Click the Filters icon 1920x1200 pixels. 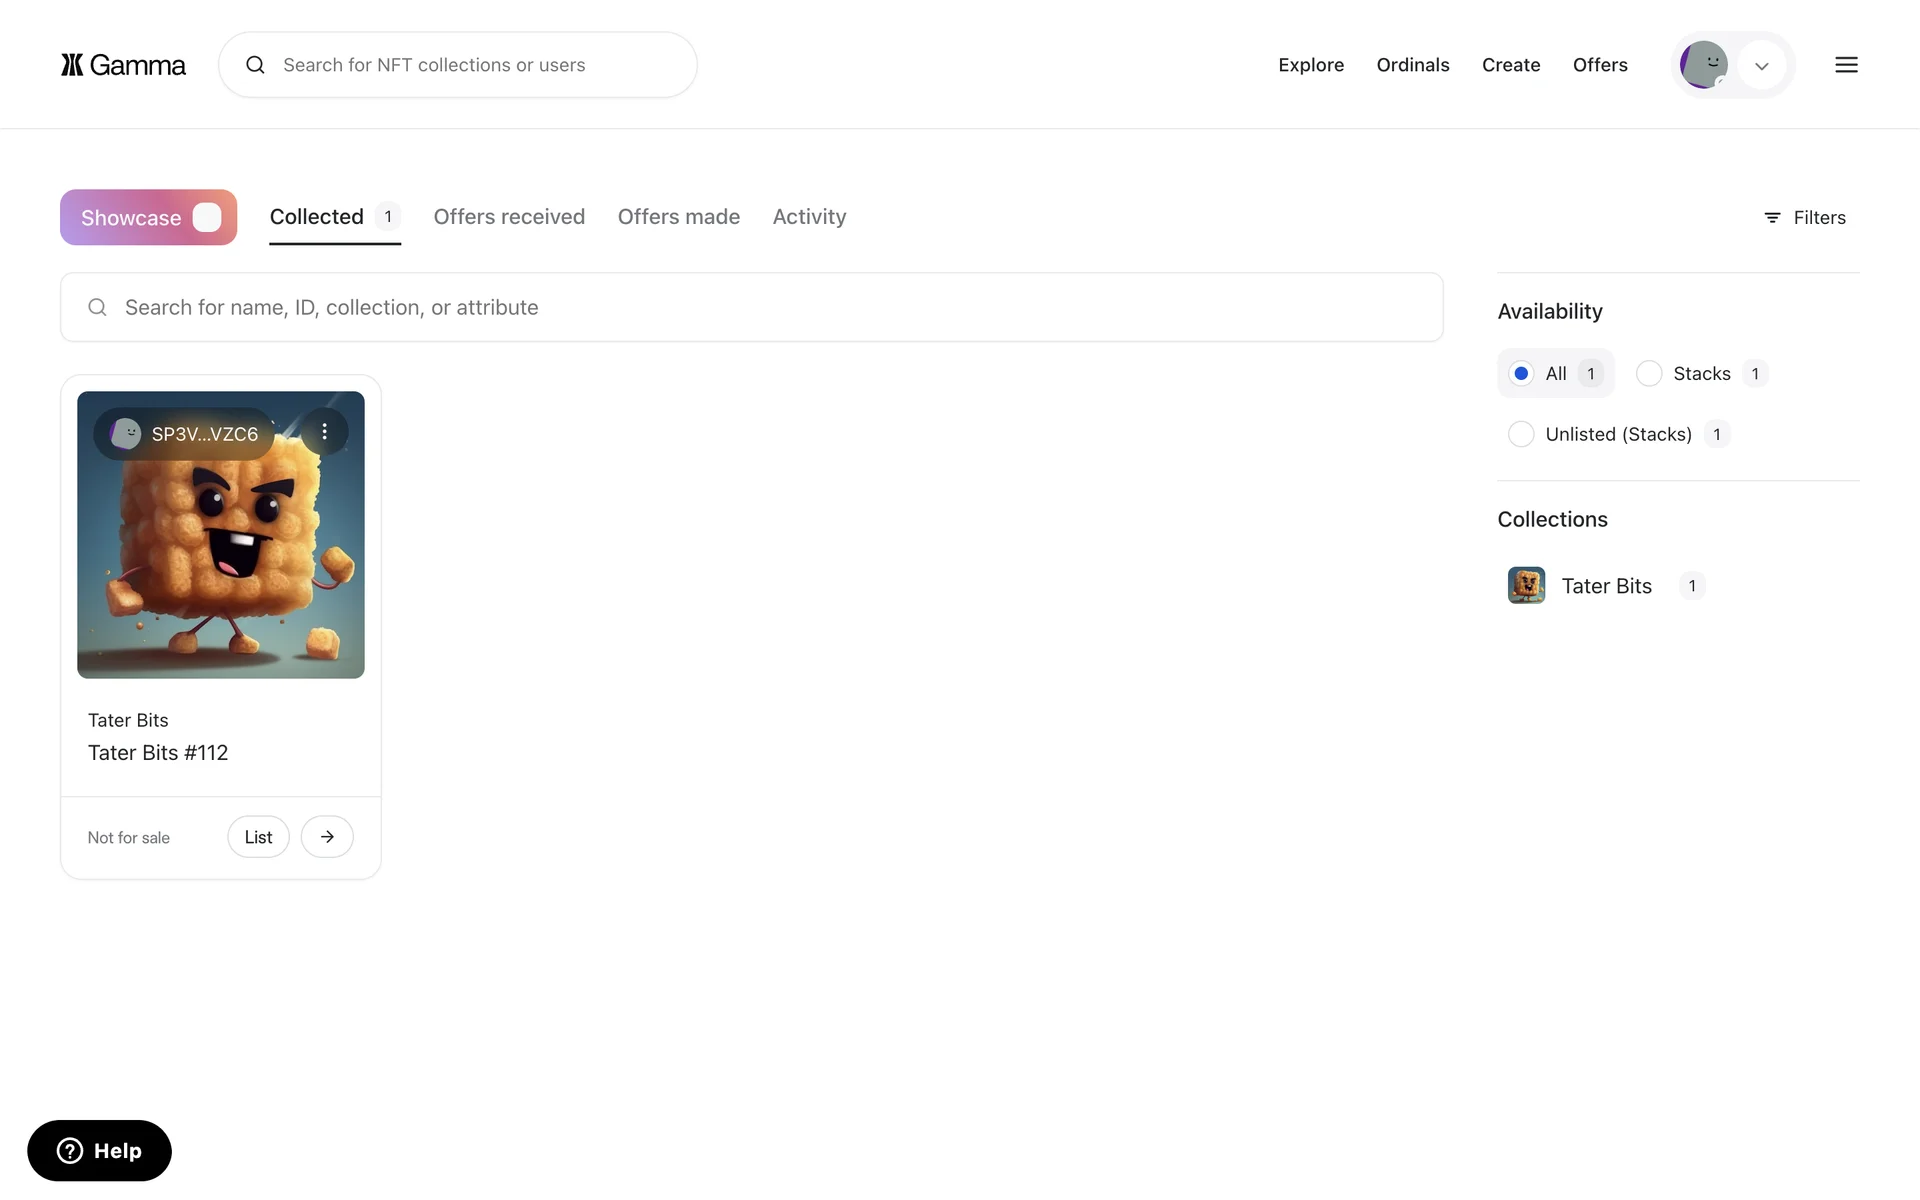pos(1772,218)
